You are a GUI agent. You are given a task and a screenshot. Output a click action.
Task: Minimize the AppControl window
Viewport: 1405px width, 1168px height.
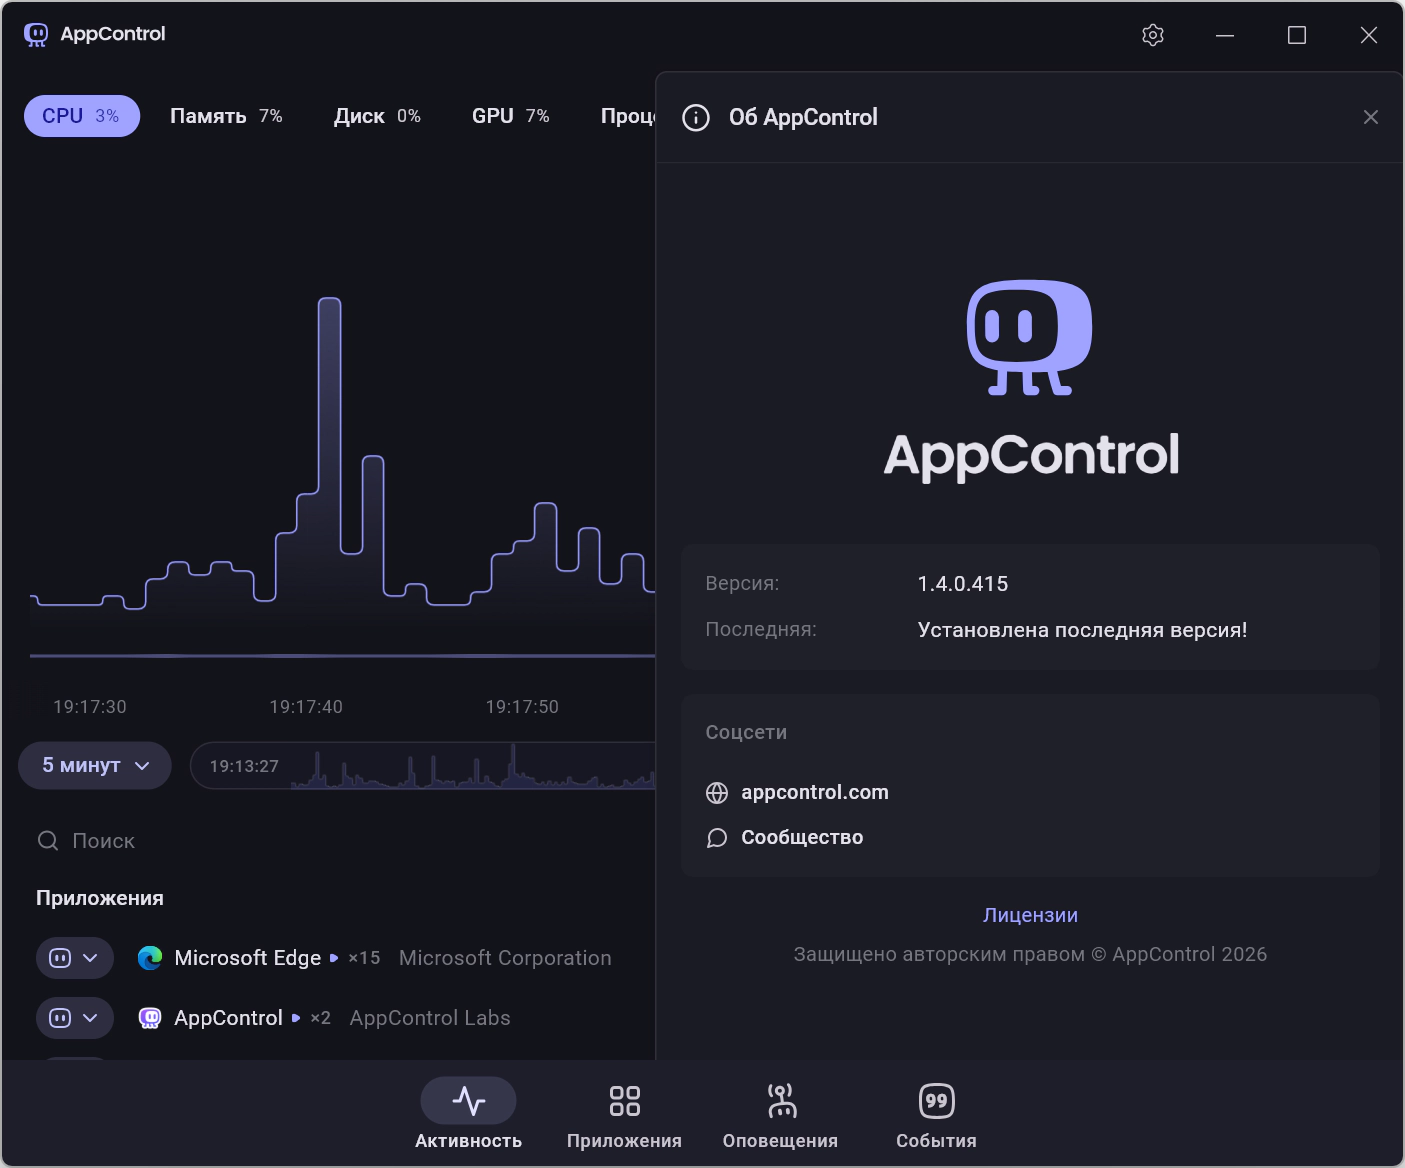click(1225, 35)
